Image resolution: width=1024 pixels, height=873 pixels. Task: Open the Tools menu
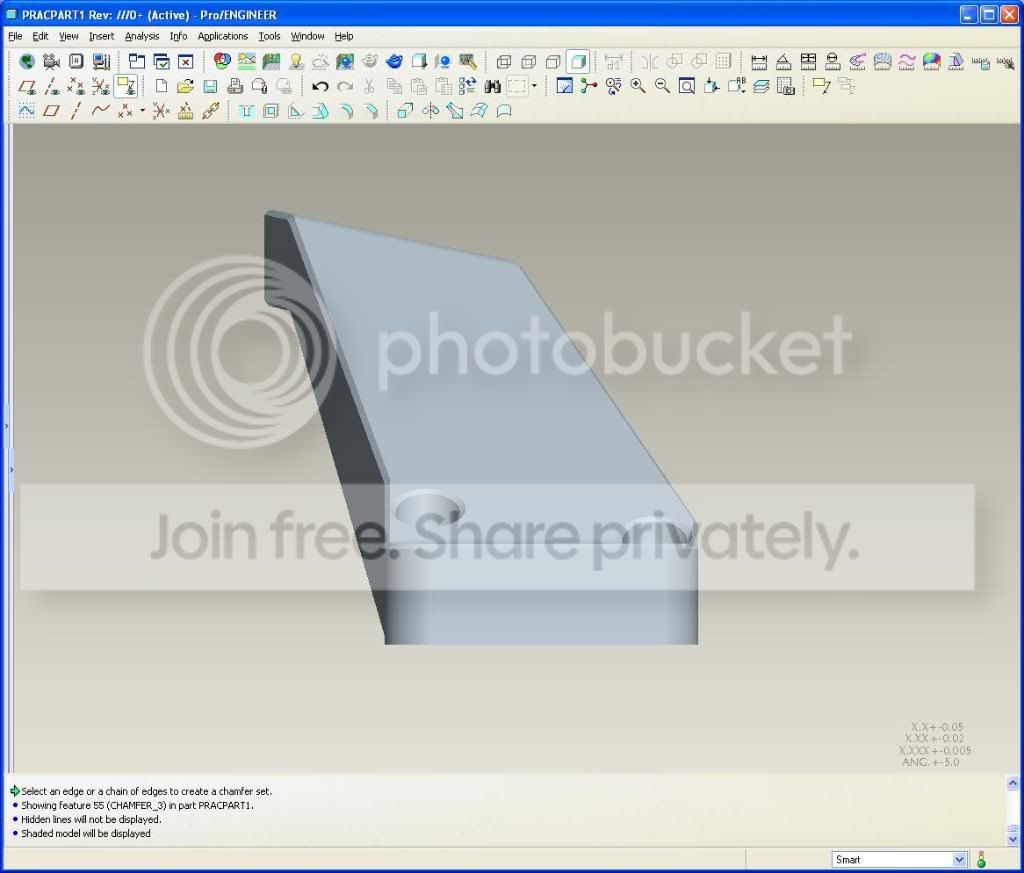pos(269,36)
